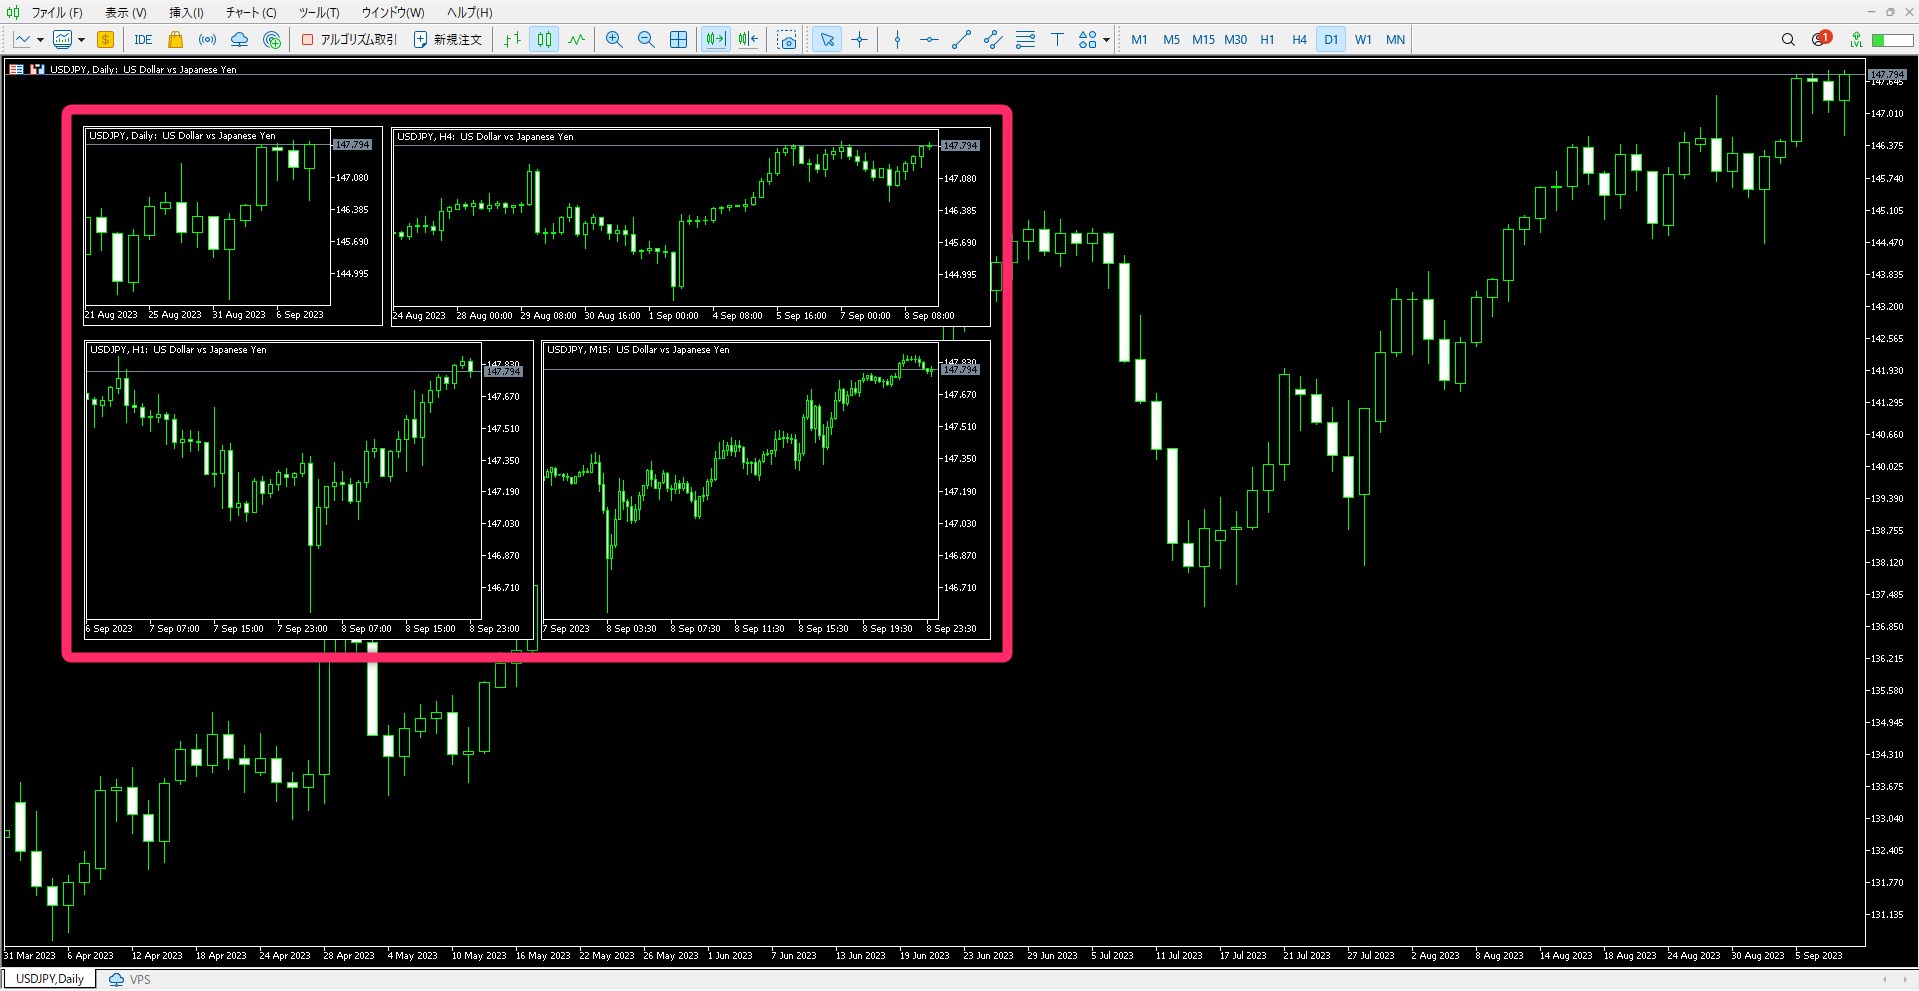Take a chart screenshot with camera icon
This screenshot has width=1919, height=991.
pos(787,40)
